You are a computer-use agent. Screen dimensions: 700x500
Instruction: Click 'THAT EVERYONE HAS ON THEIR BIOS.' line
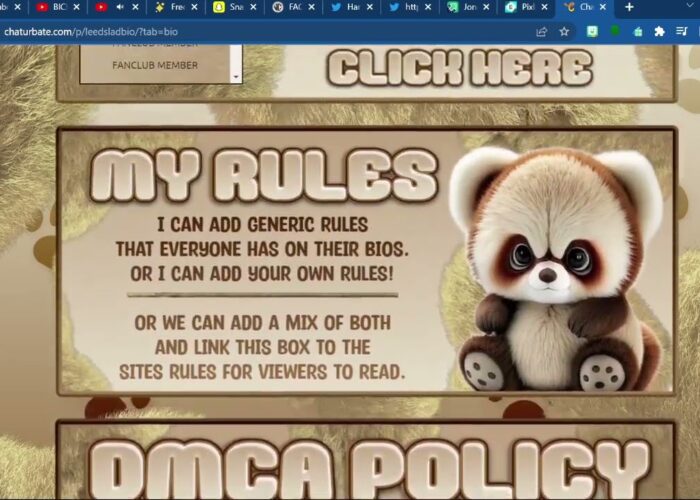[x=262, y=249]
